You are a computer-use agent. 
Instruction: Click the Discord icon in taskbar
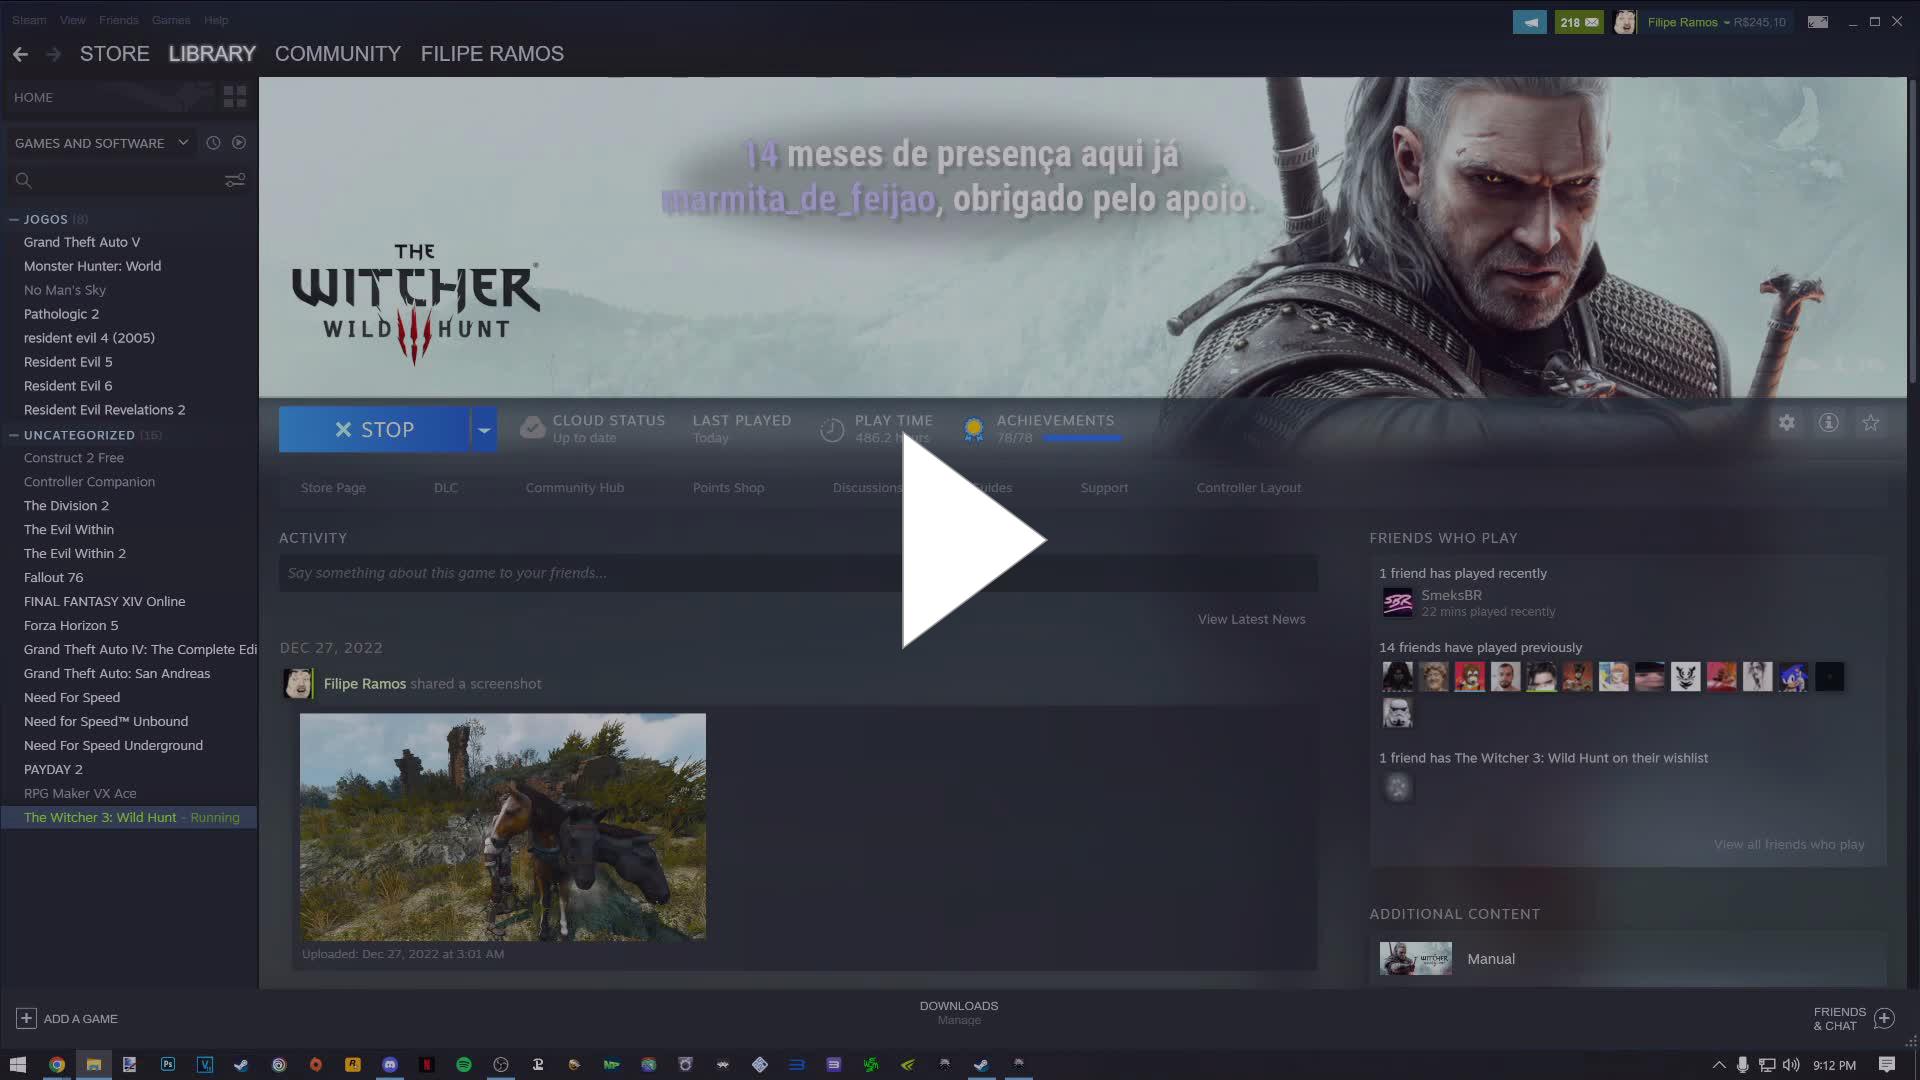tap(390, 1065)
